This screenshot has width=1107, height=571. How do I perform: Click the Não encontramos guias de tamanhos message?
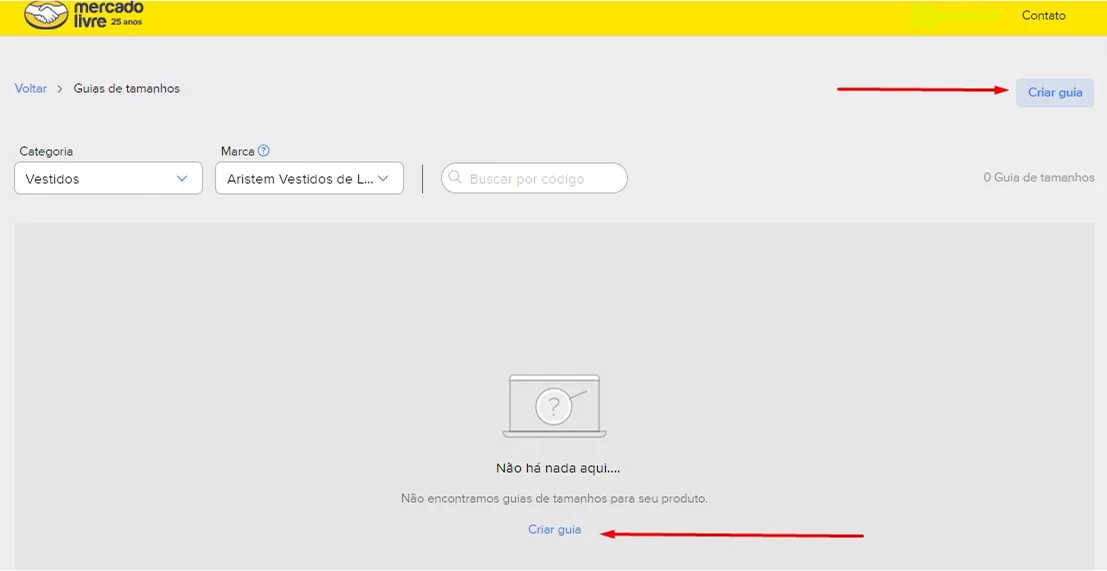tap(554, 498)
